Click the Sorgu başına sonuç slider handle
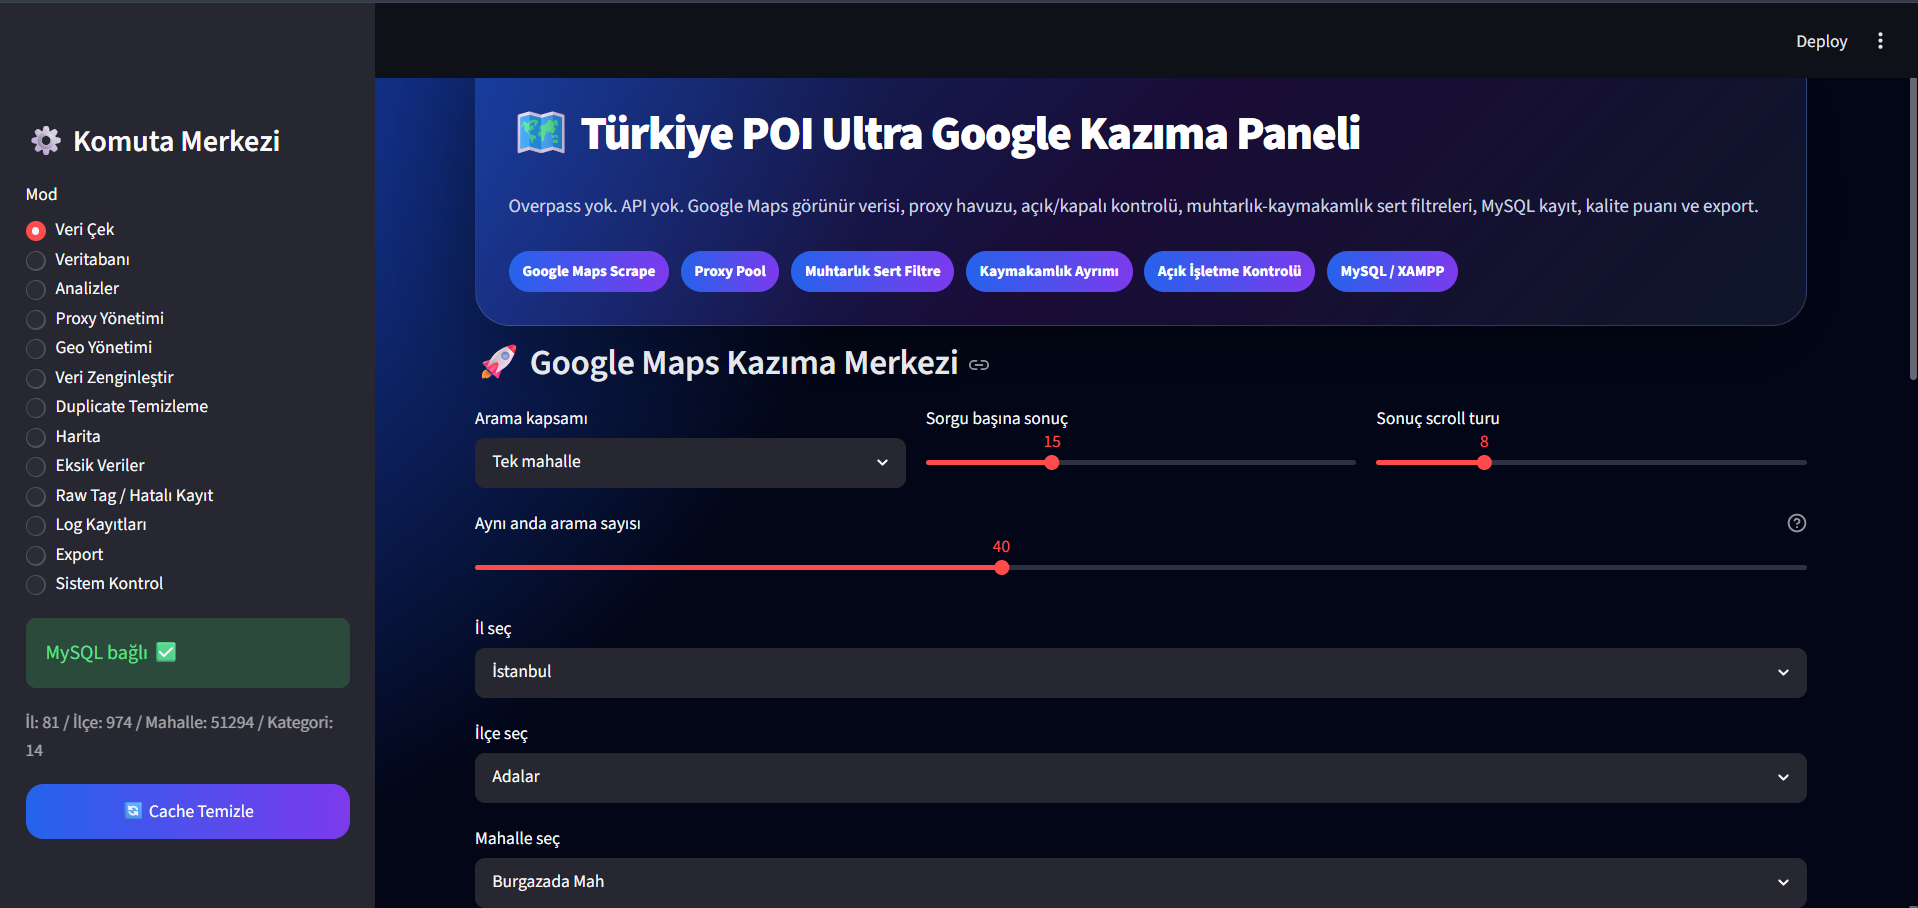This screenshot has width=1918, height=908. [x=1051, y=463]
